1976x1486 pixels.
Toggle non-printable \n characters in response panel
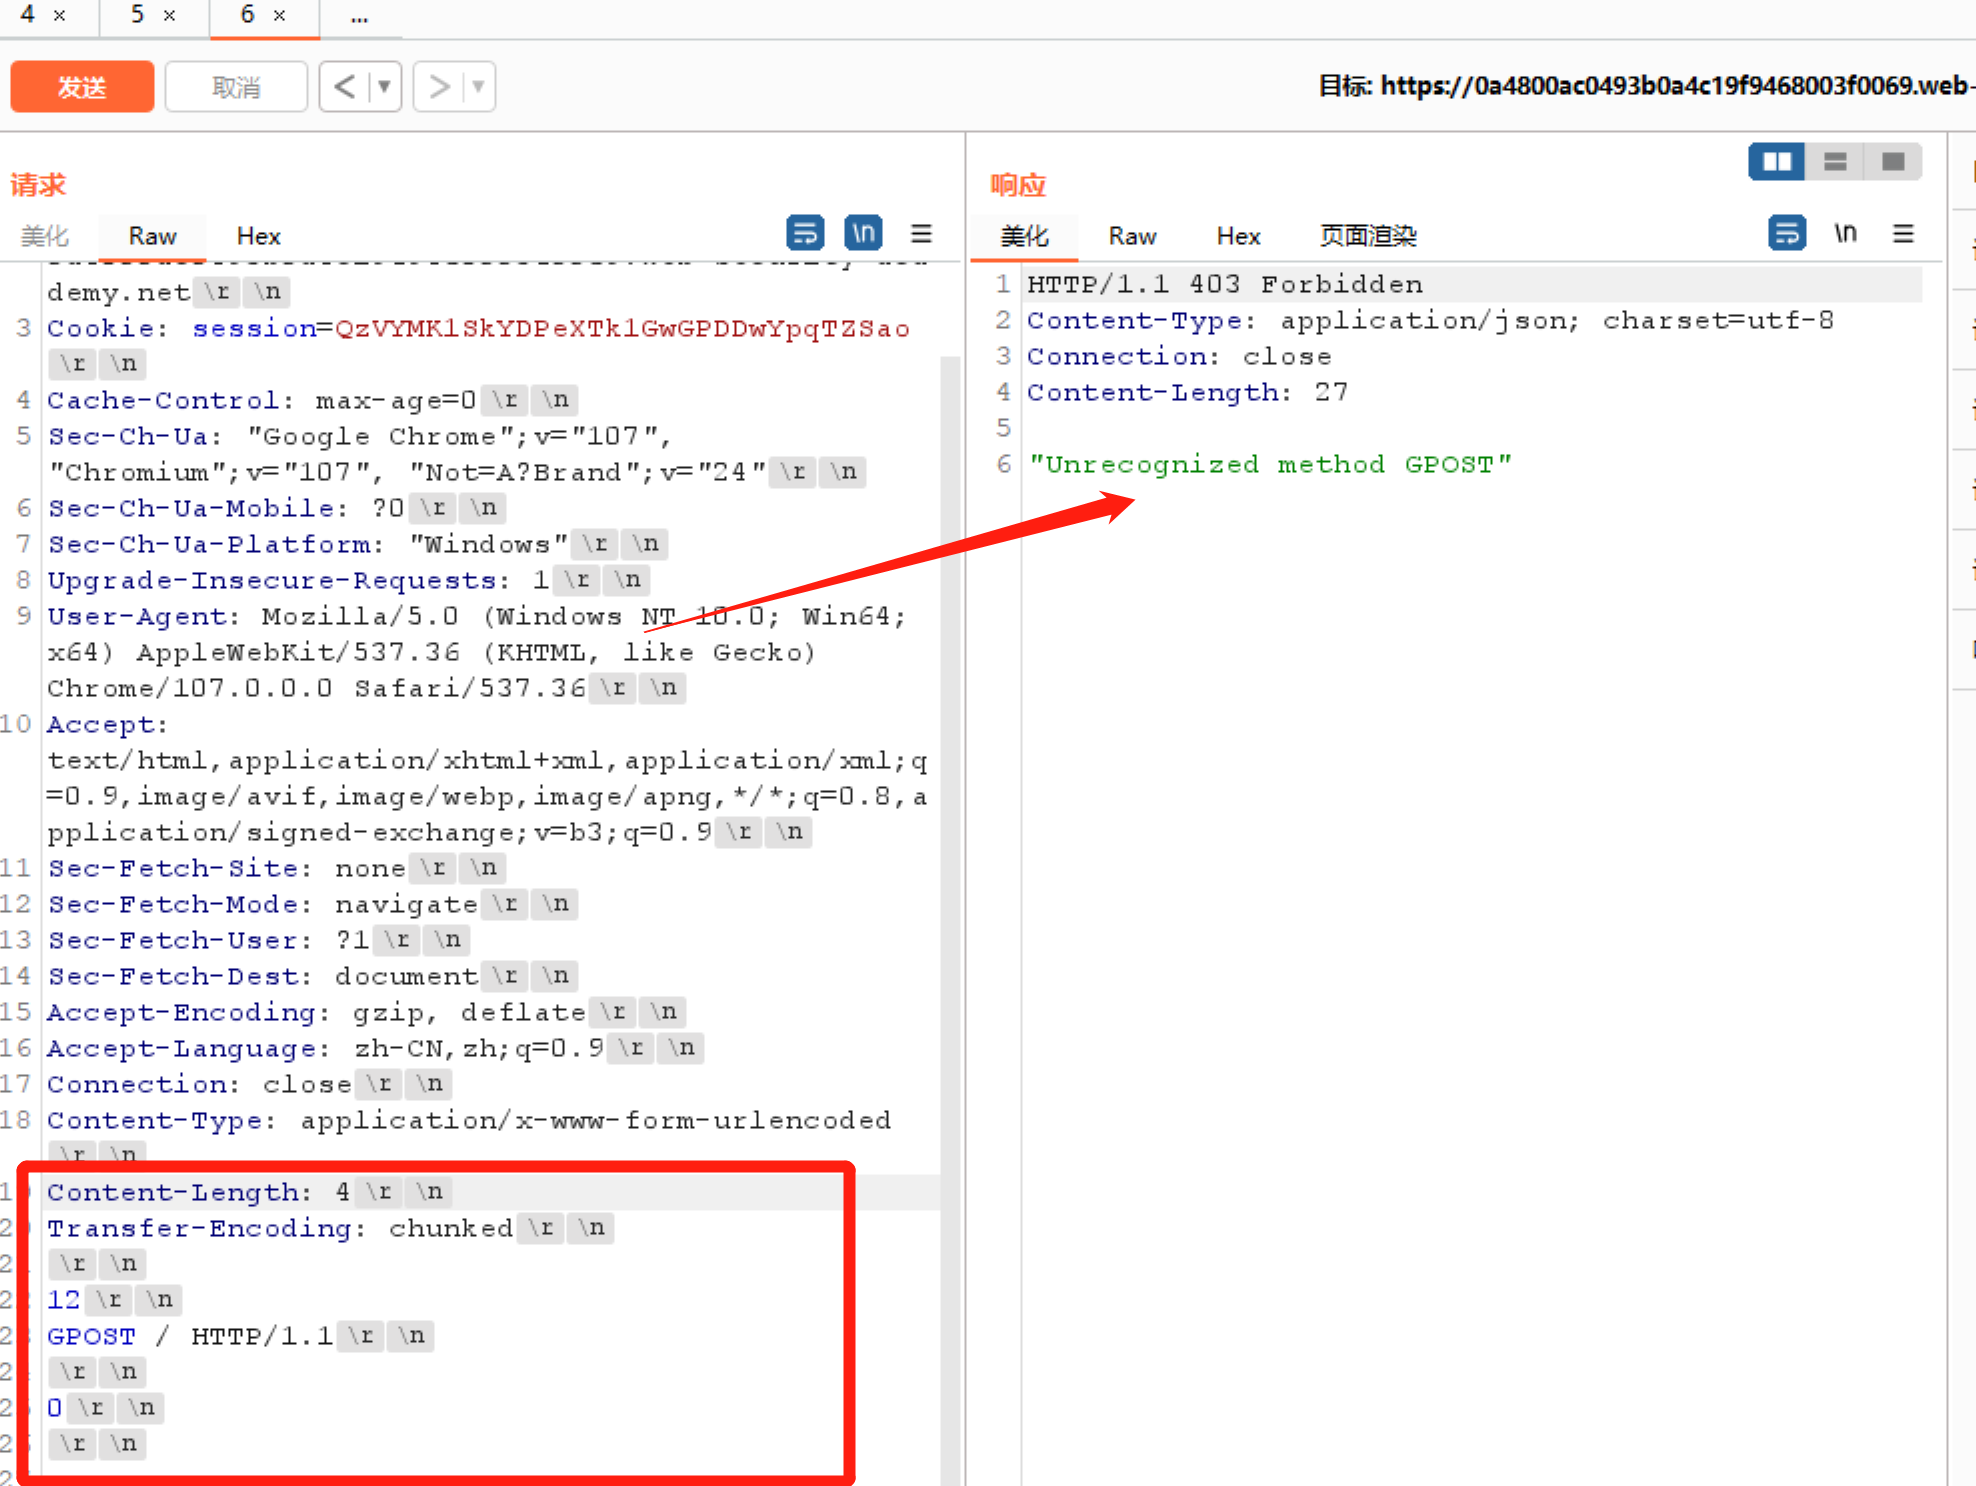pyautogui.click(x=1845, y=233)
